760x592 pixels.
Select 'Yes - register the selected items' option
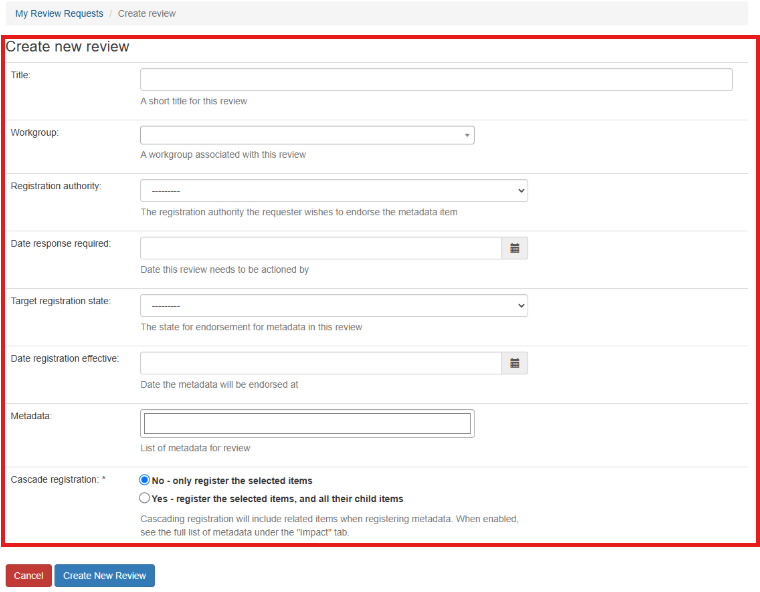[x=145, y=498]
